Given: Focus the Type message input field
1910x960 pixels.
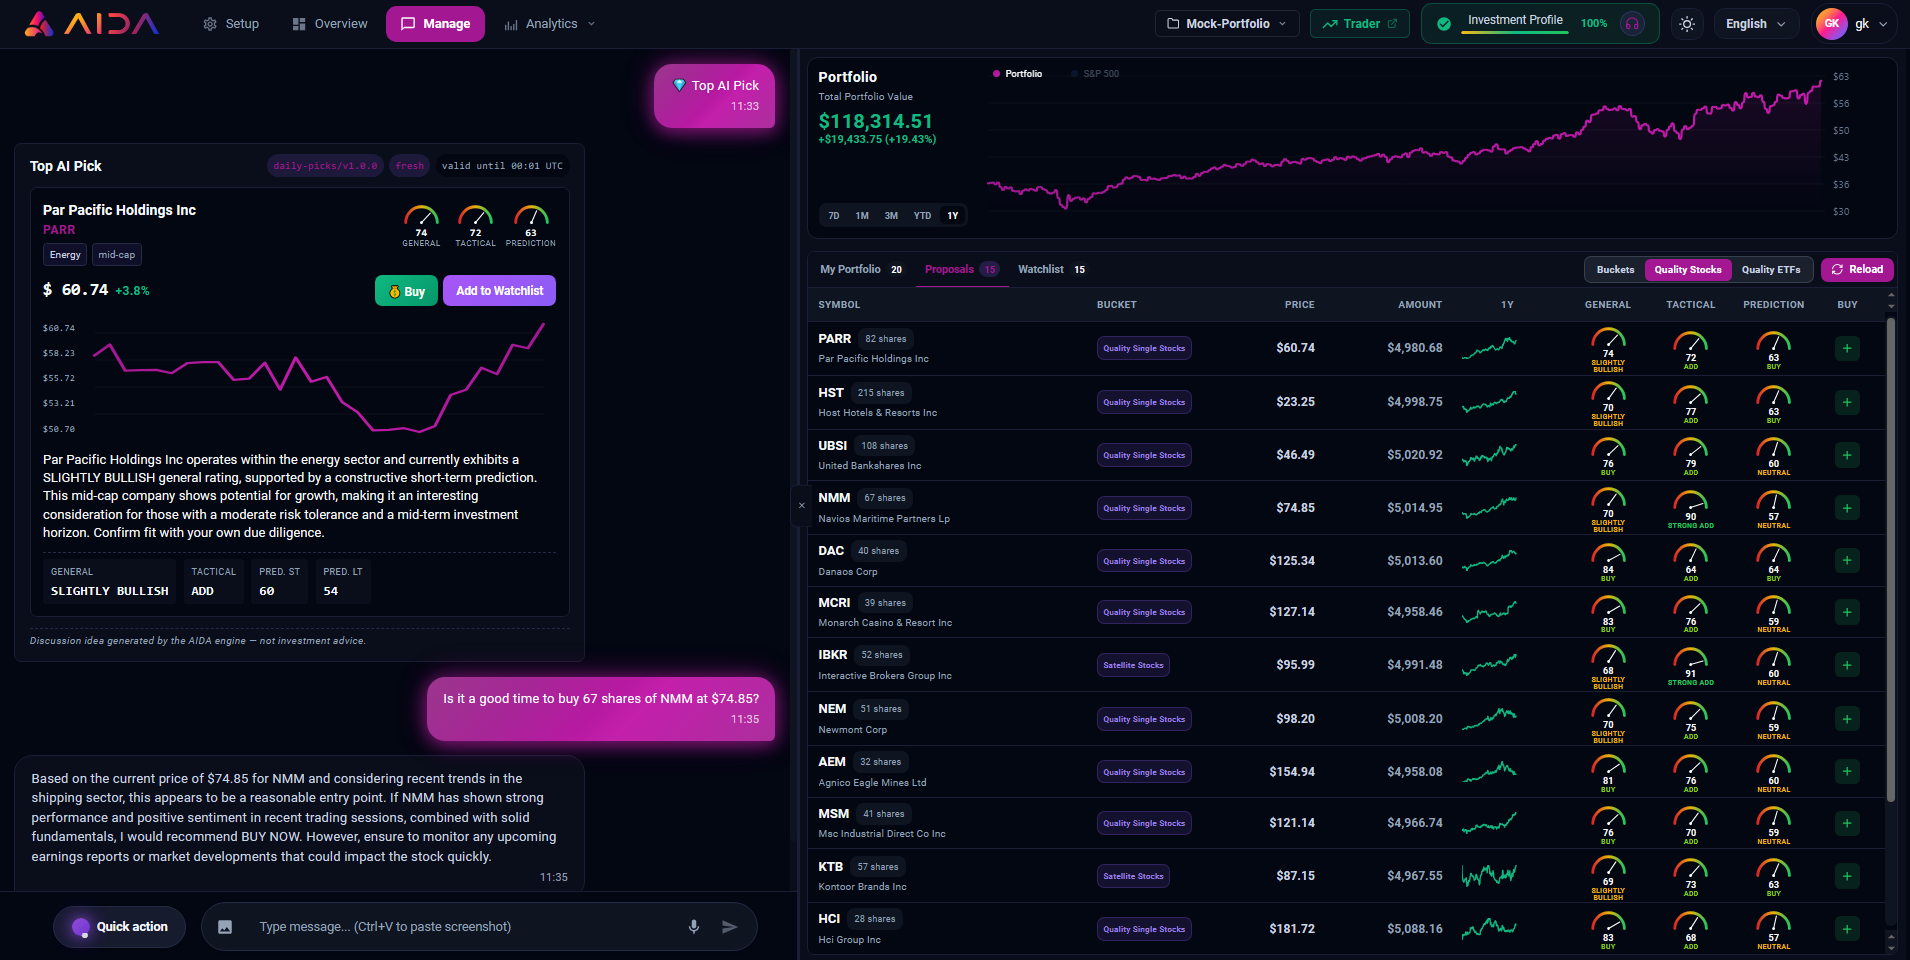Looking at the screenshot, I should 465,927.
